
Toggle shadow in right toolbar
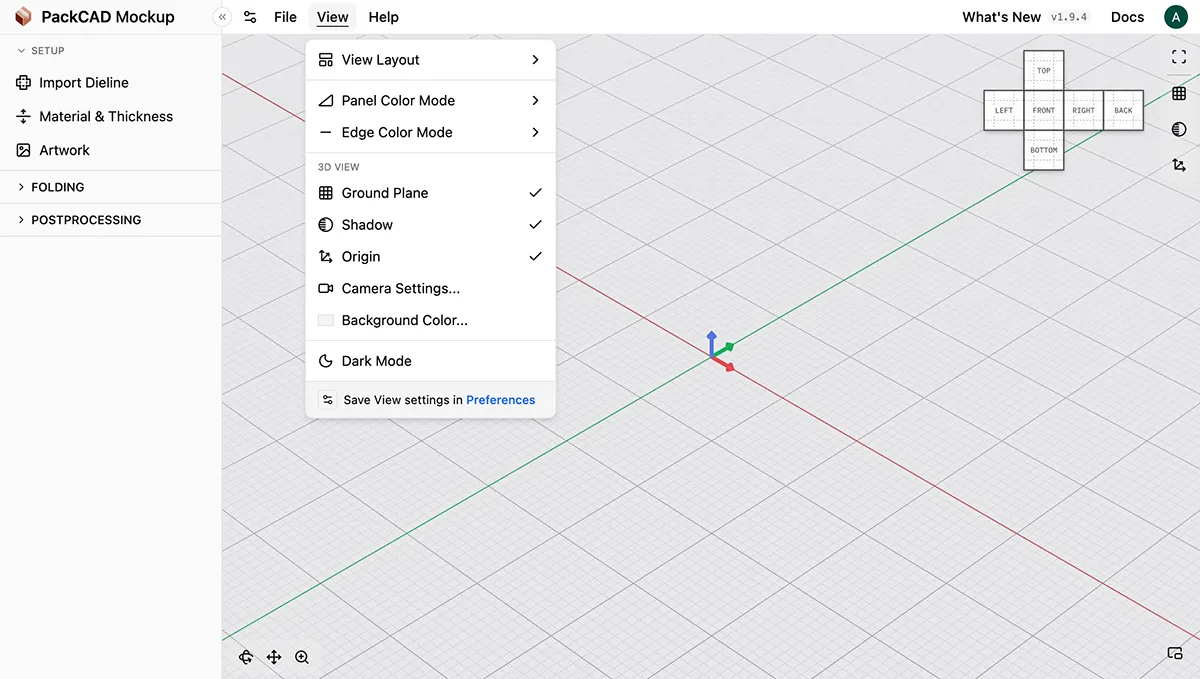tap(1179, 129)
